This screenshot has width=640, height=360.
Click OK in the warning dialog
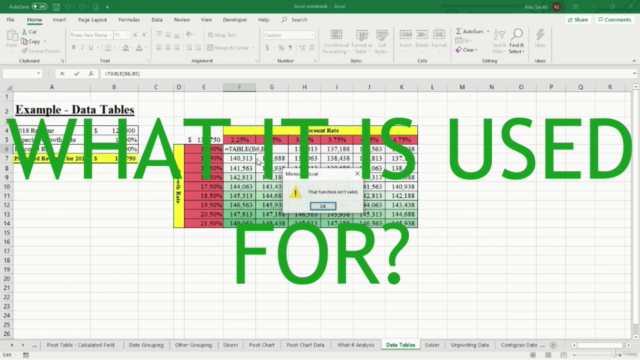tap(323, 206)
